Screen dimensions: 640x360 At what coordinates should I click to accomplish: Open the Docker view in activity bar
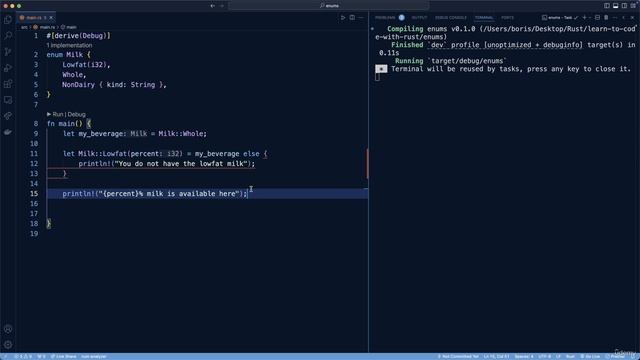(8, 132)
